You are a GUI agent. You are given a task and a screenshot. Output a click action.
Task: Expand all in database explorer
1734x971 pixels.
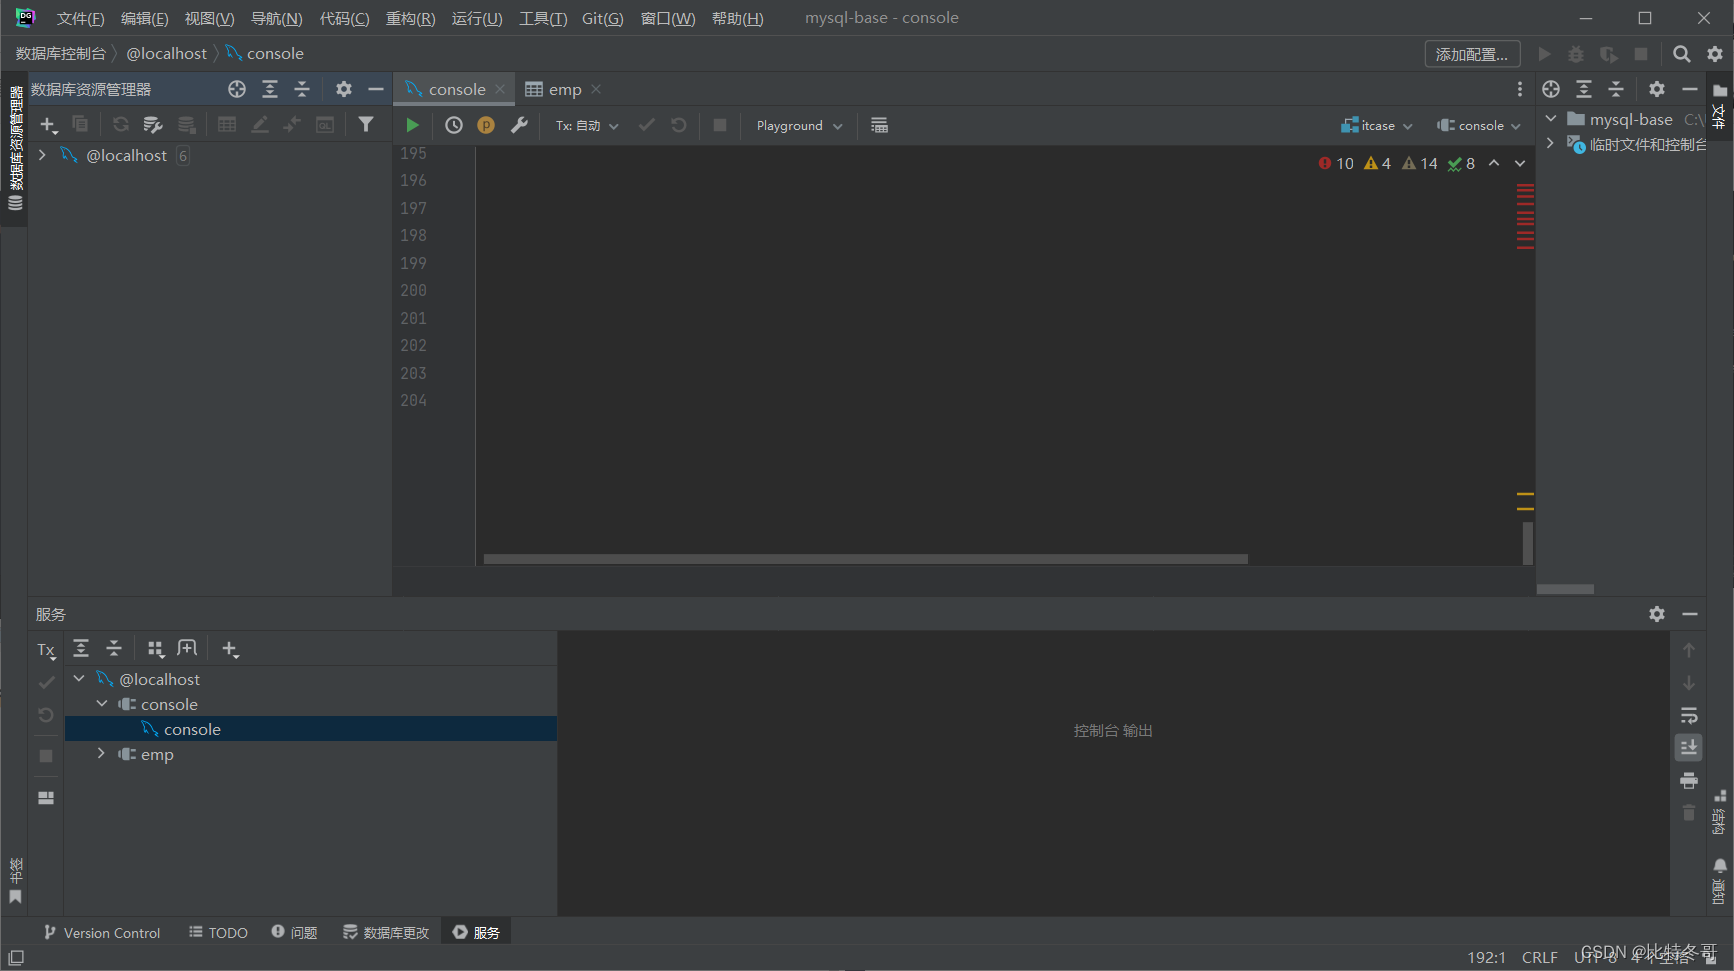pos(270,89)
